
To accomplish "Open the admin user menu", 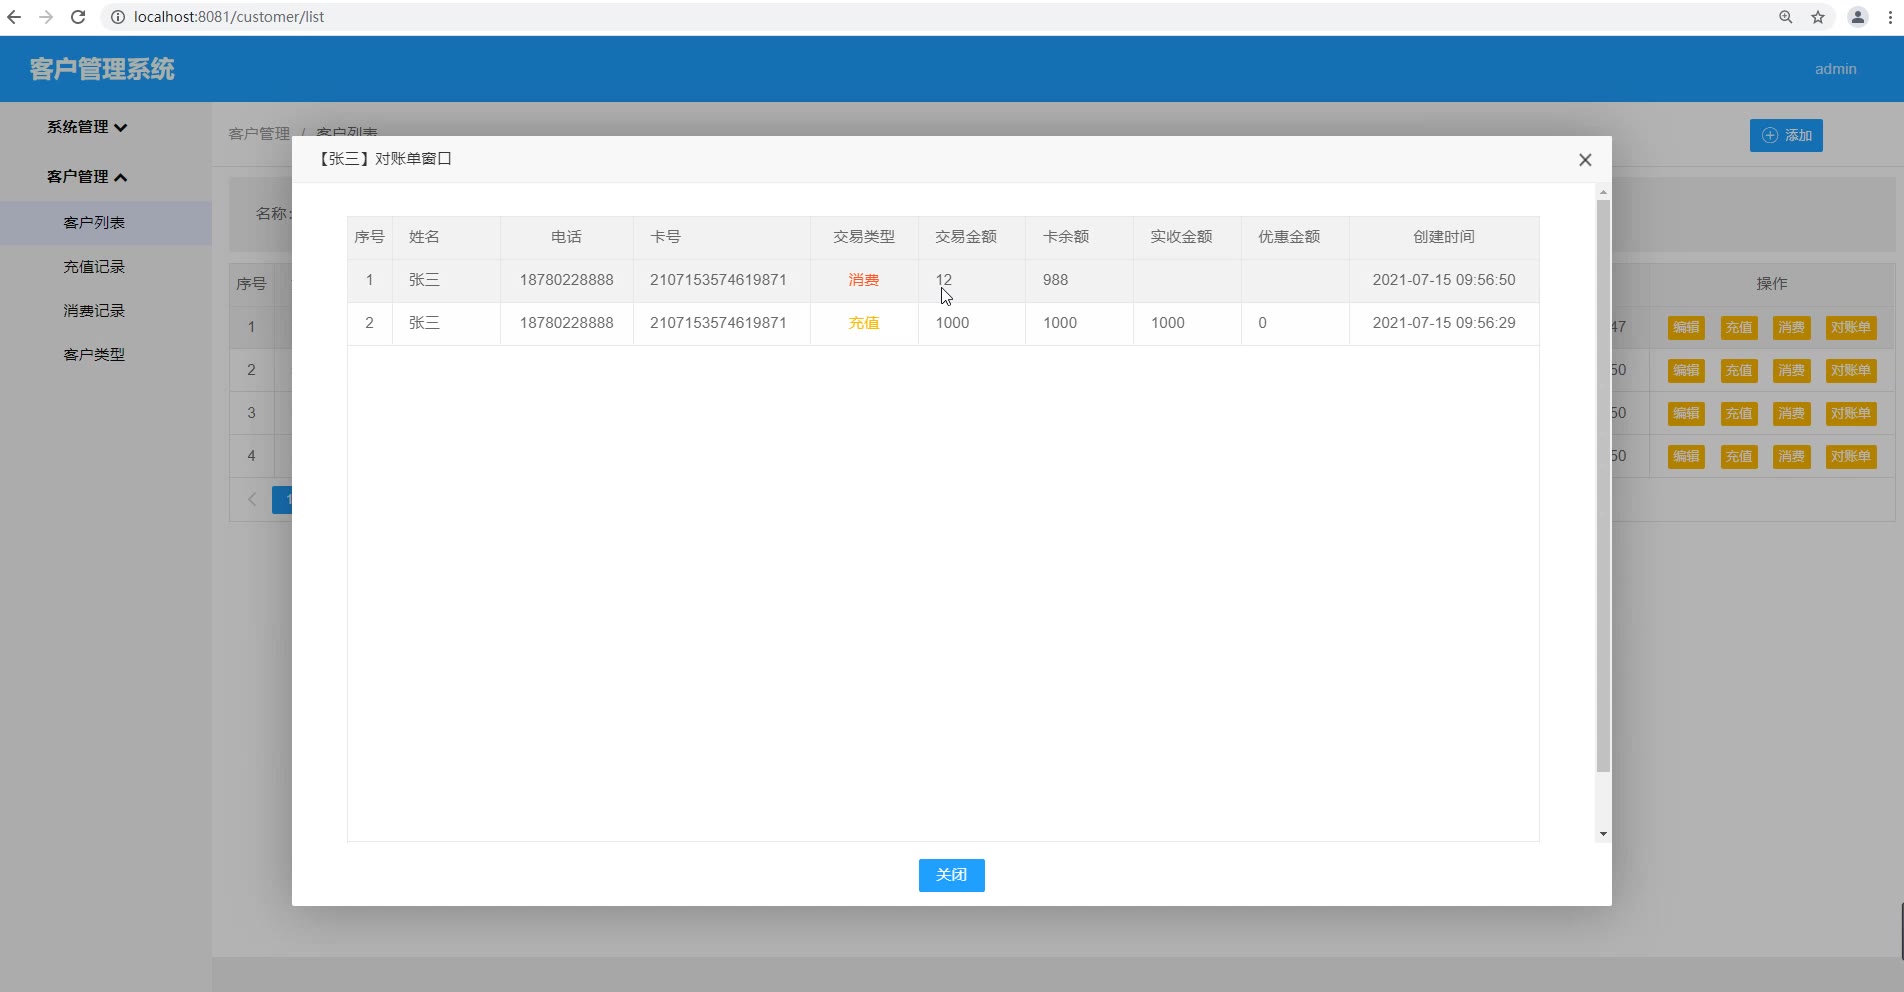I will pos(1835,69).
